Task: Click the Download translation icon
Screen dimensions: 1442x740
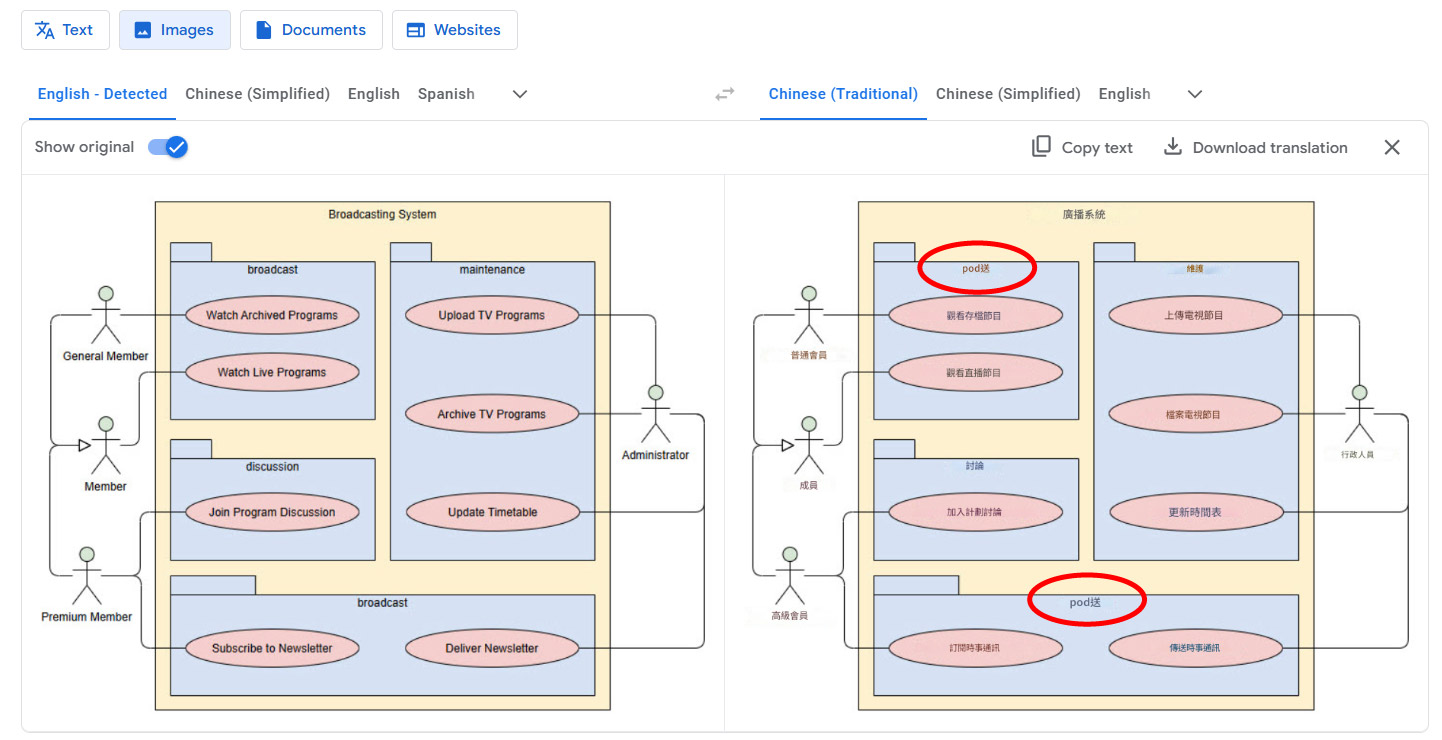Action: point(1173,147)
